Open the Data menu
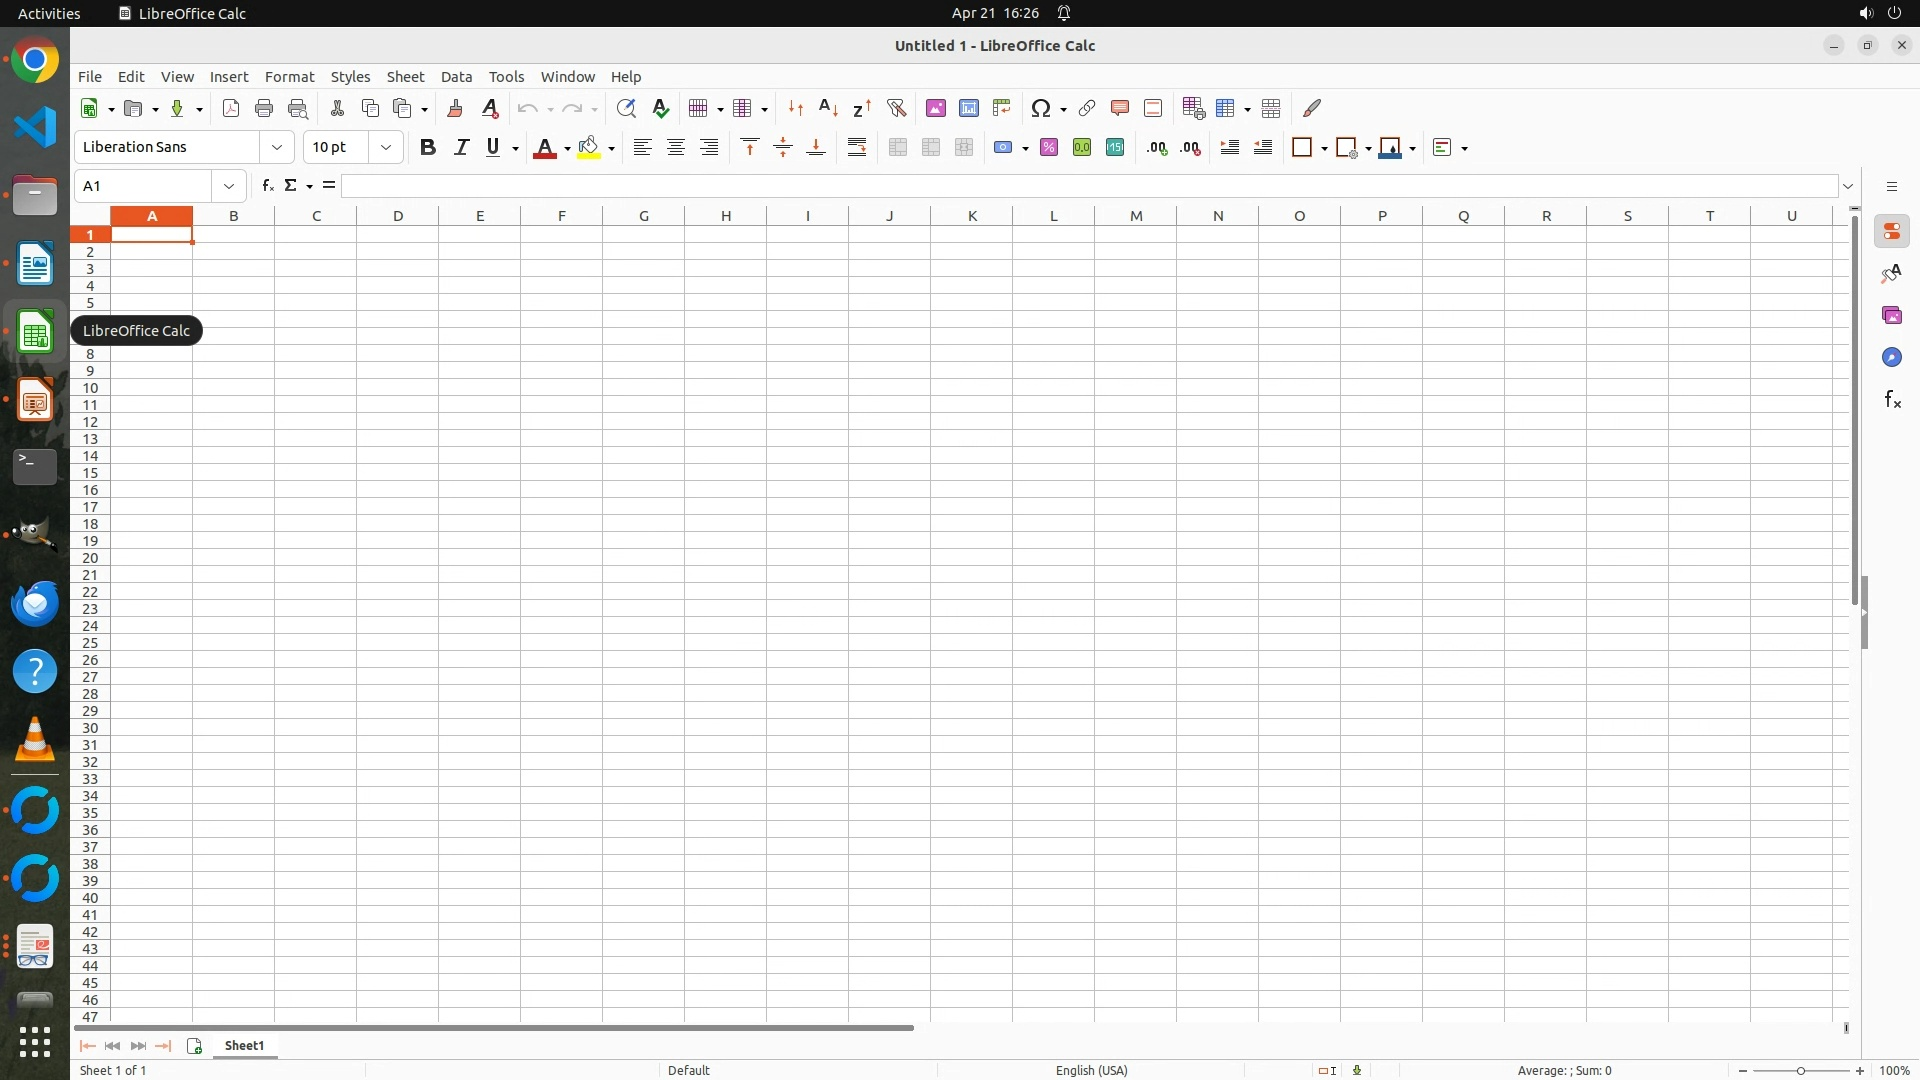This screenshot has height=1080, width=1920. 456,77
